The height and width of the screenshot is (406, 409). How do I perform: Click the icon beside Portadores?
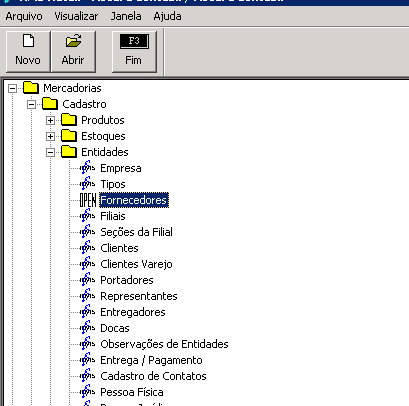pos(87,279)
